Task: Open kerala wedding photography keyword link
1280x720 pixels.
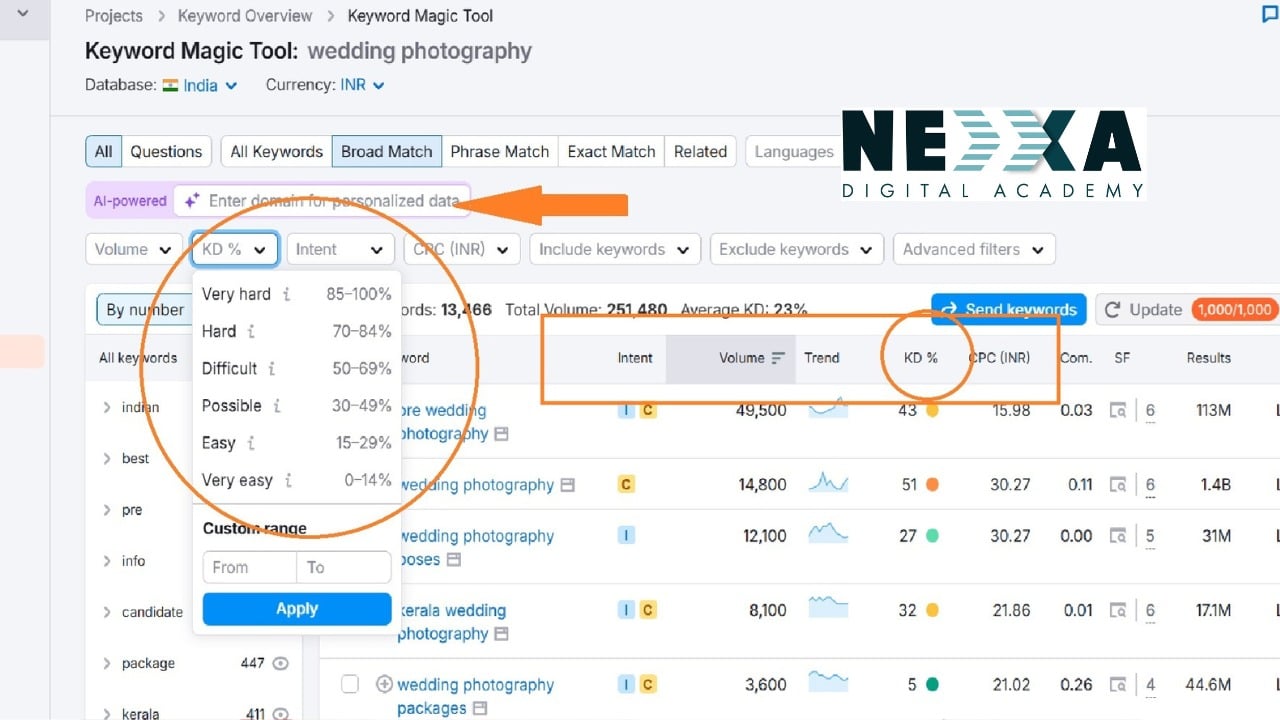Action: point(452,622)
